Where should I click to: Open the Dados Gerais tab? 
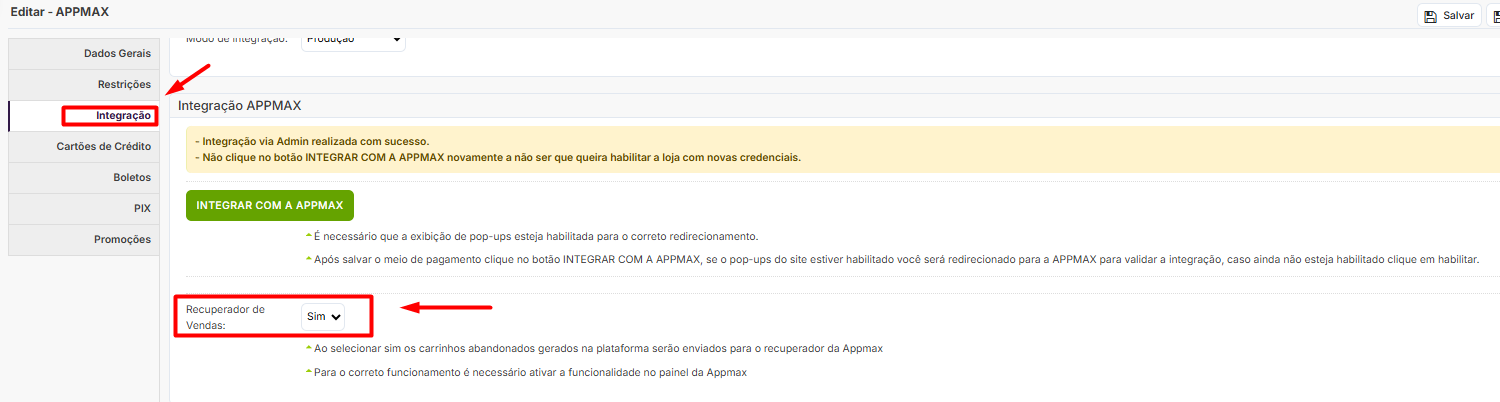click(84, 53)
